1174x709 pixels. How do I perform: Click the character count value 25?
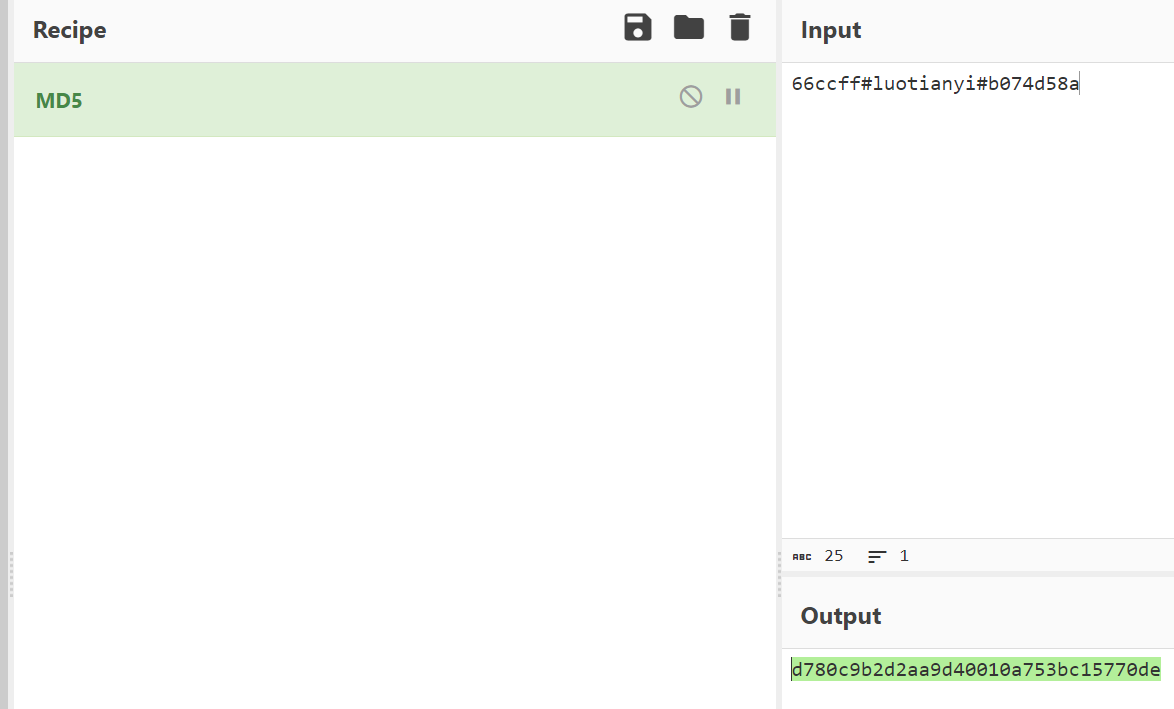[834, 556]
